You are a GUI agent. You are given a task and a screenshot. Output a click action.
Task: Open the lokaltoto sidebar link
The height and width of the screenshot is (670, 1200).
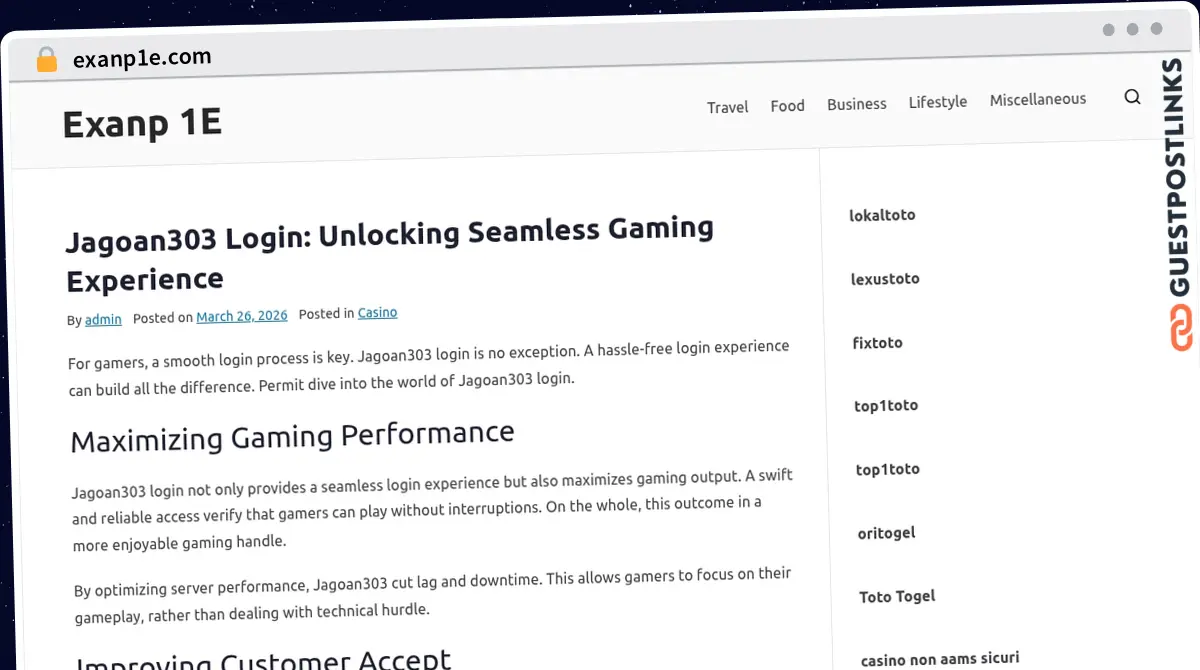tap(882, 215)
